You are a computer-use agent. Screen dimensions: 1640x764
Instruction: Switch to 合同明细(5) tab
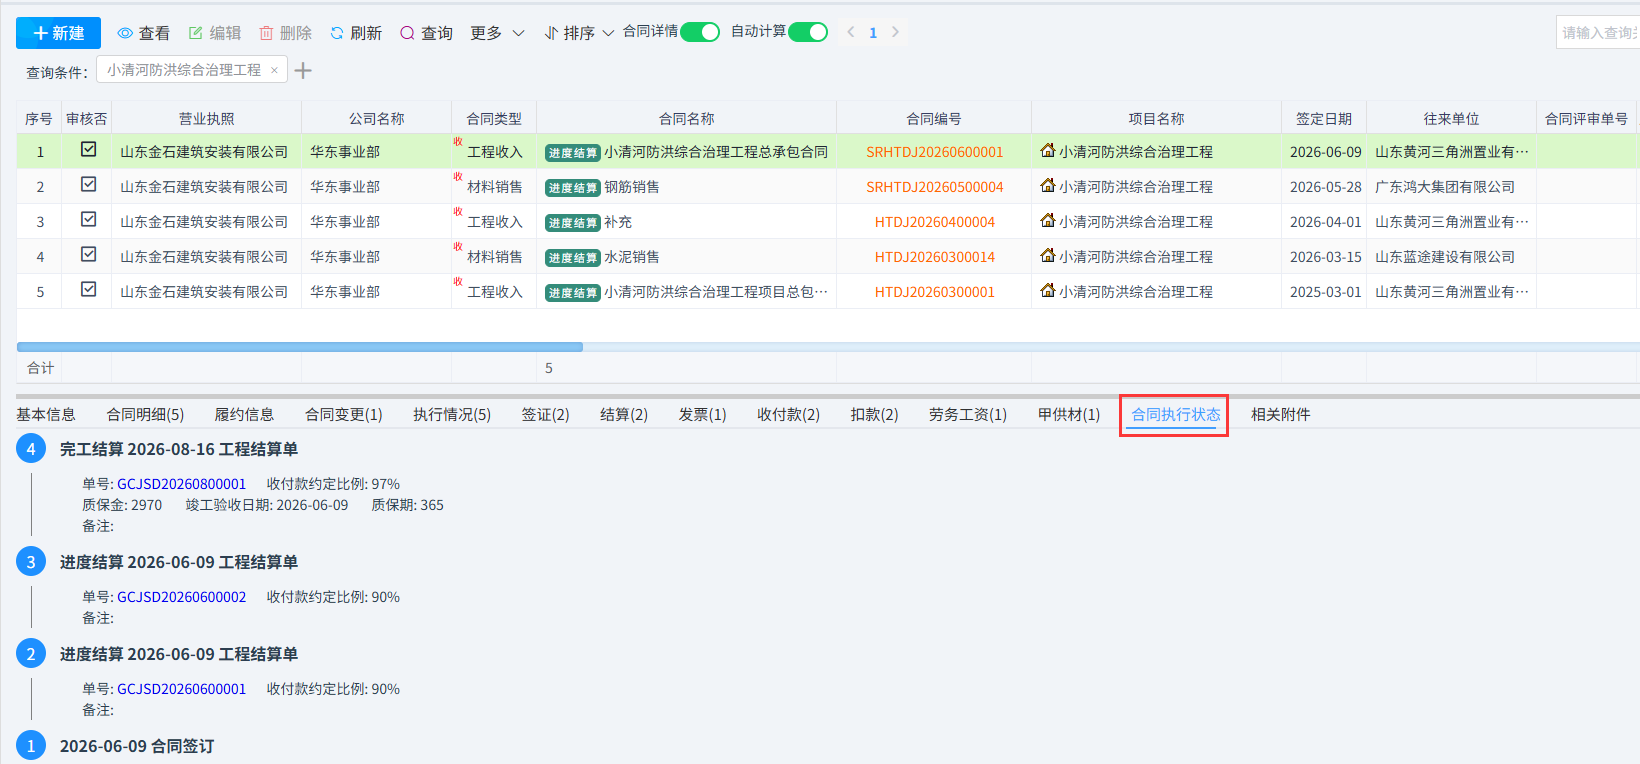pos(145,414)
